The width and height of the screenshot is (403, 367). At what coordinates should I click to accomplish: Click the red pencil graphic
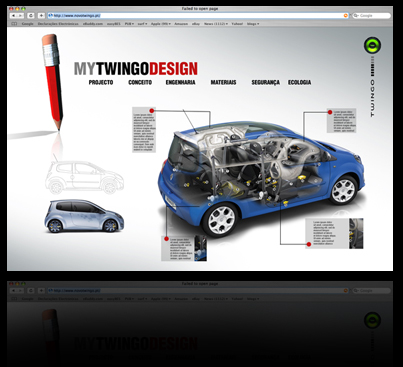(52, 82)
